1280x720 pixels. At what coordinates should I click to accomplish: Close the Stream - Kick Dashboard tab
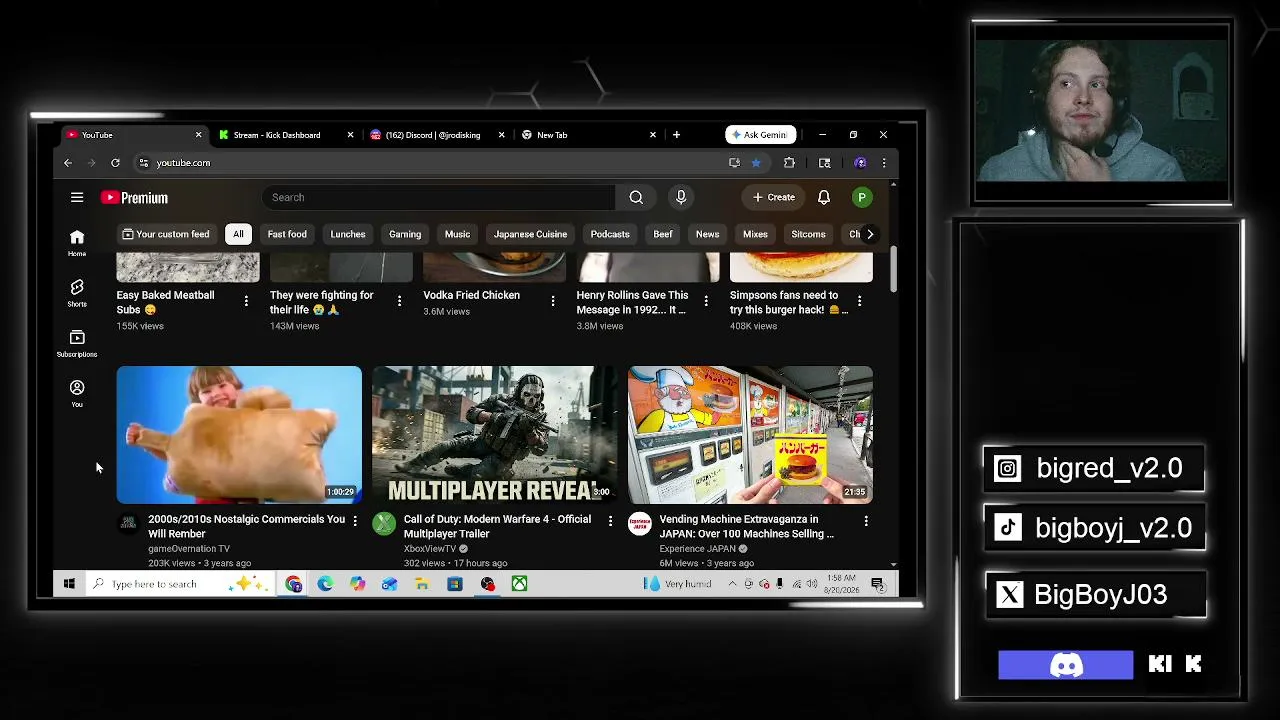(x=350, y=135)
